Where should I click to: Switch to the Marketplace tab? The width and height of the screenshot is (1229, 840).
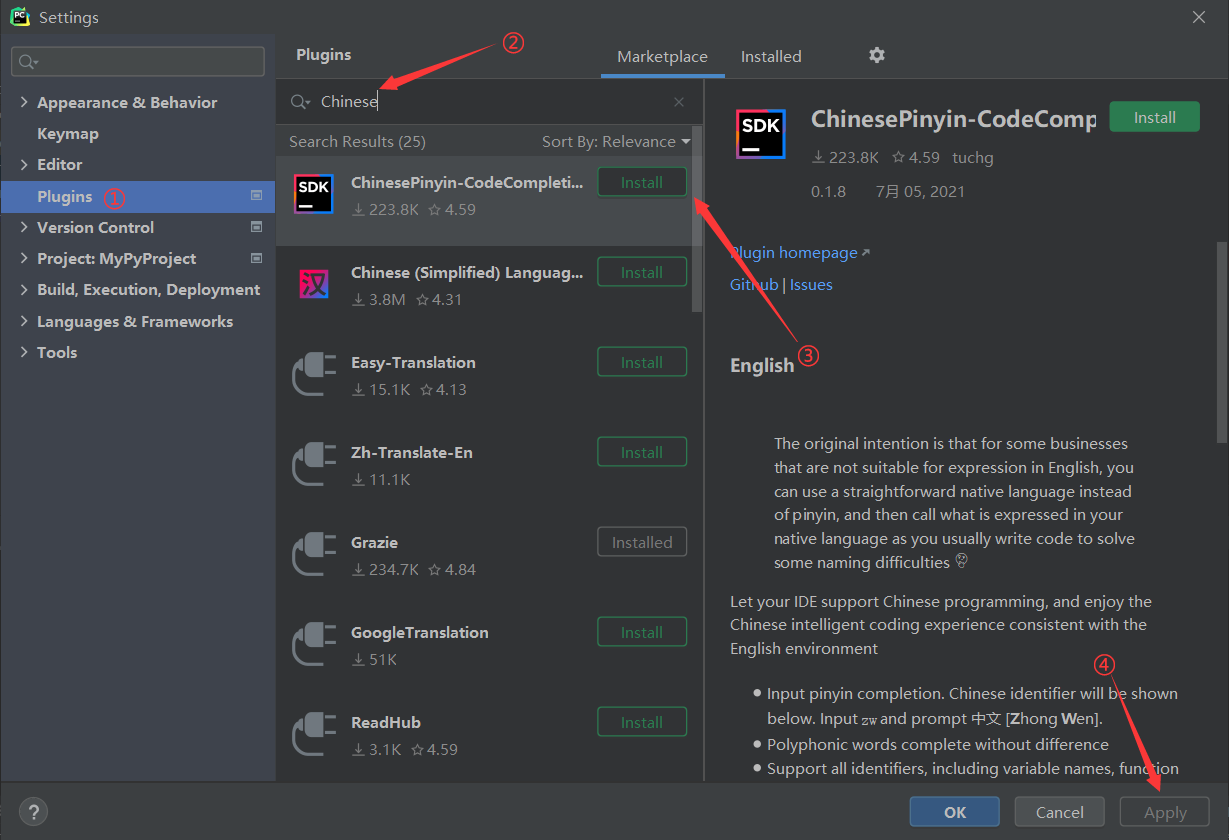[662, 57]
